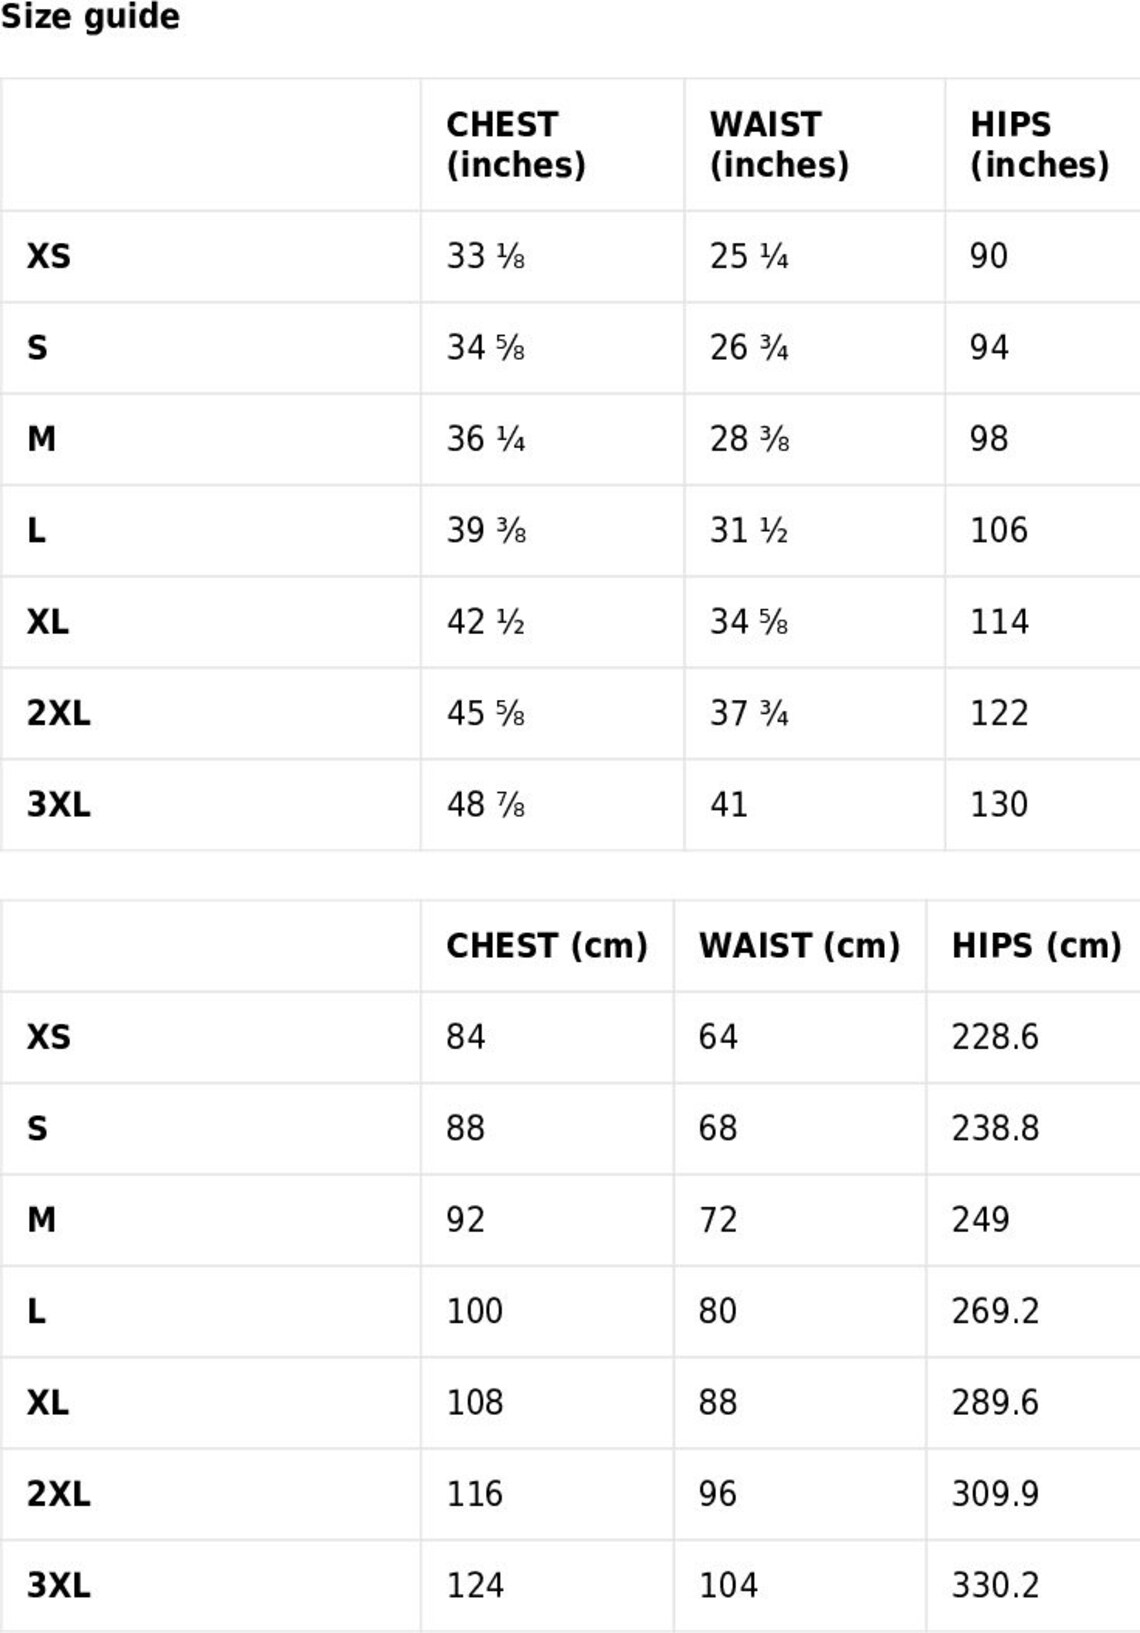Viewport: 1140px width, 1633px height.
Task: Click the hips value 106 for size L
Action: point(999,530)
